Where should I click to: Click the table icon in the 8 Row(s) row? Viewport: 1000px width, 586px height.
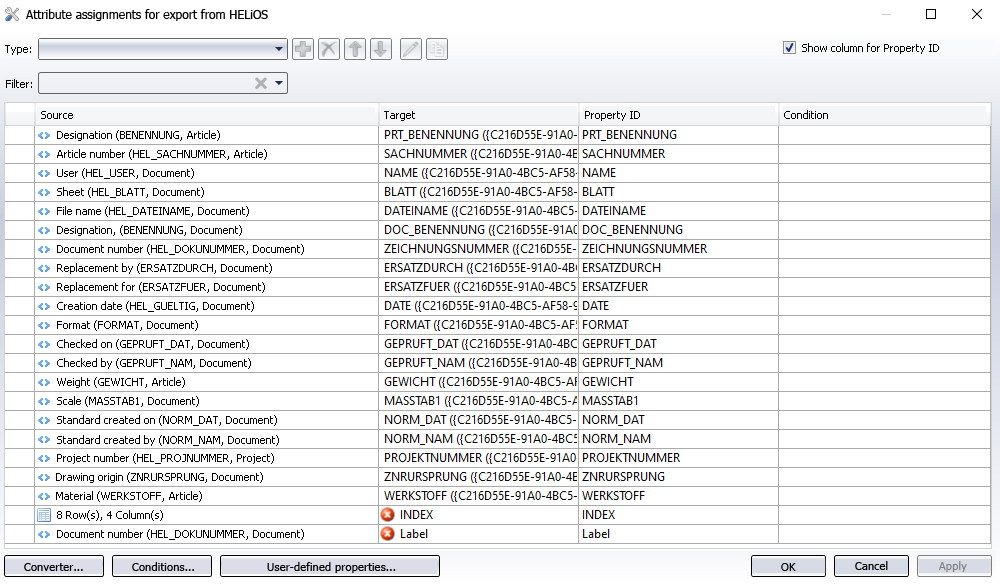(x=44, y=515)
